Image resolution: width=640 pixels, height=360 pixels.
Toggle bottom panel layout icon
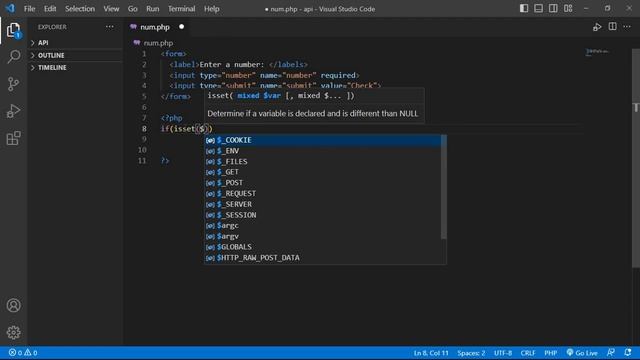click(x=538, y=8)
